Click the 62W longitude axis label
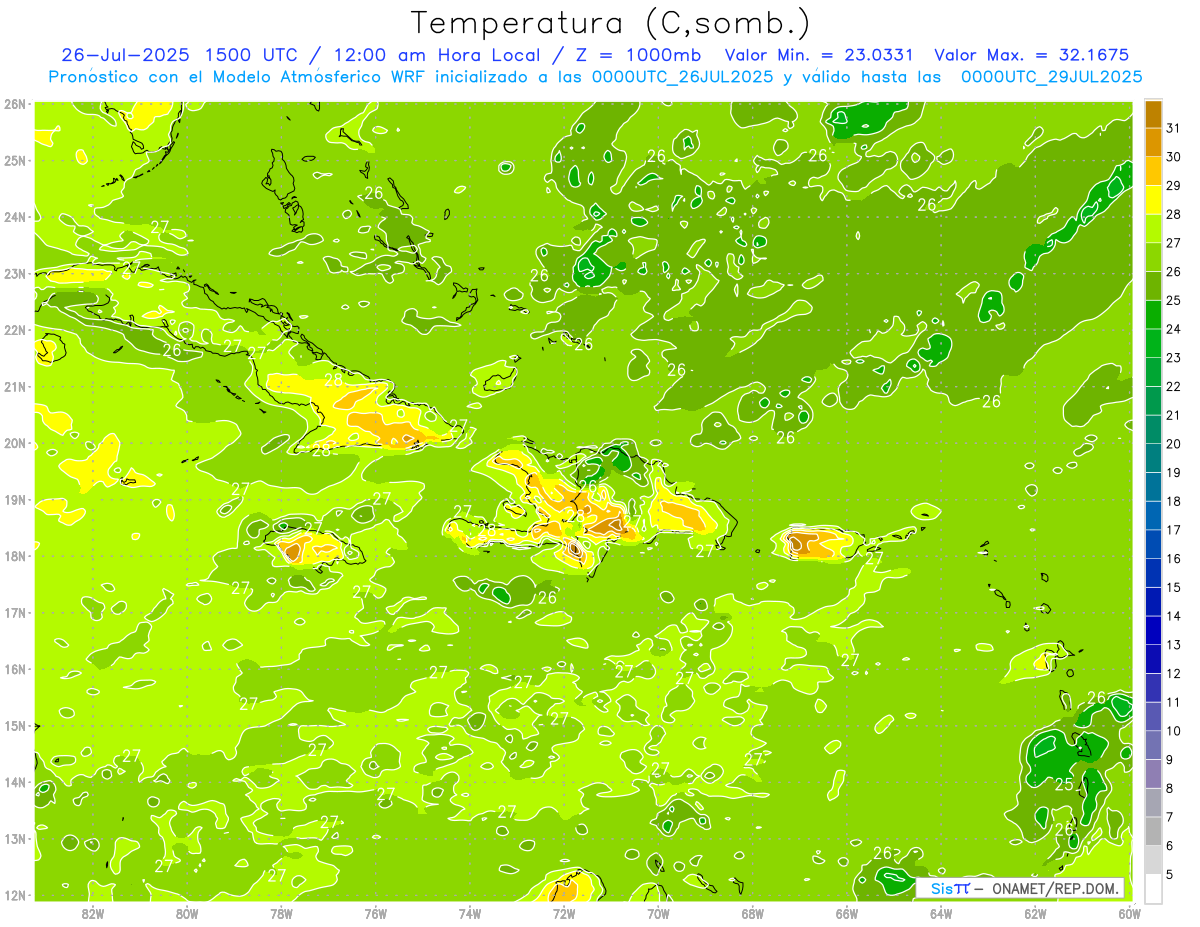This screenshot has width=1200, height=927. (x=1035, y=912)
